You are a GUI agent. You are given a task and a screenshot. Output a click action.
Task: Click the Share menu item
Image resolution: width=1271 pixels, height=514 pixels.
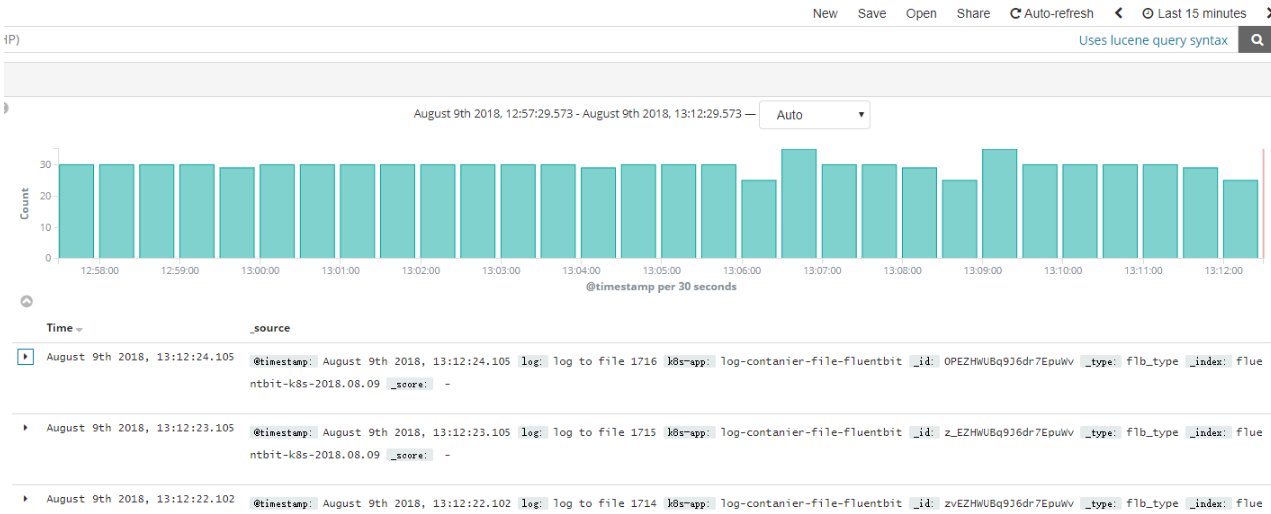click(x=973, y=13)
